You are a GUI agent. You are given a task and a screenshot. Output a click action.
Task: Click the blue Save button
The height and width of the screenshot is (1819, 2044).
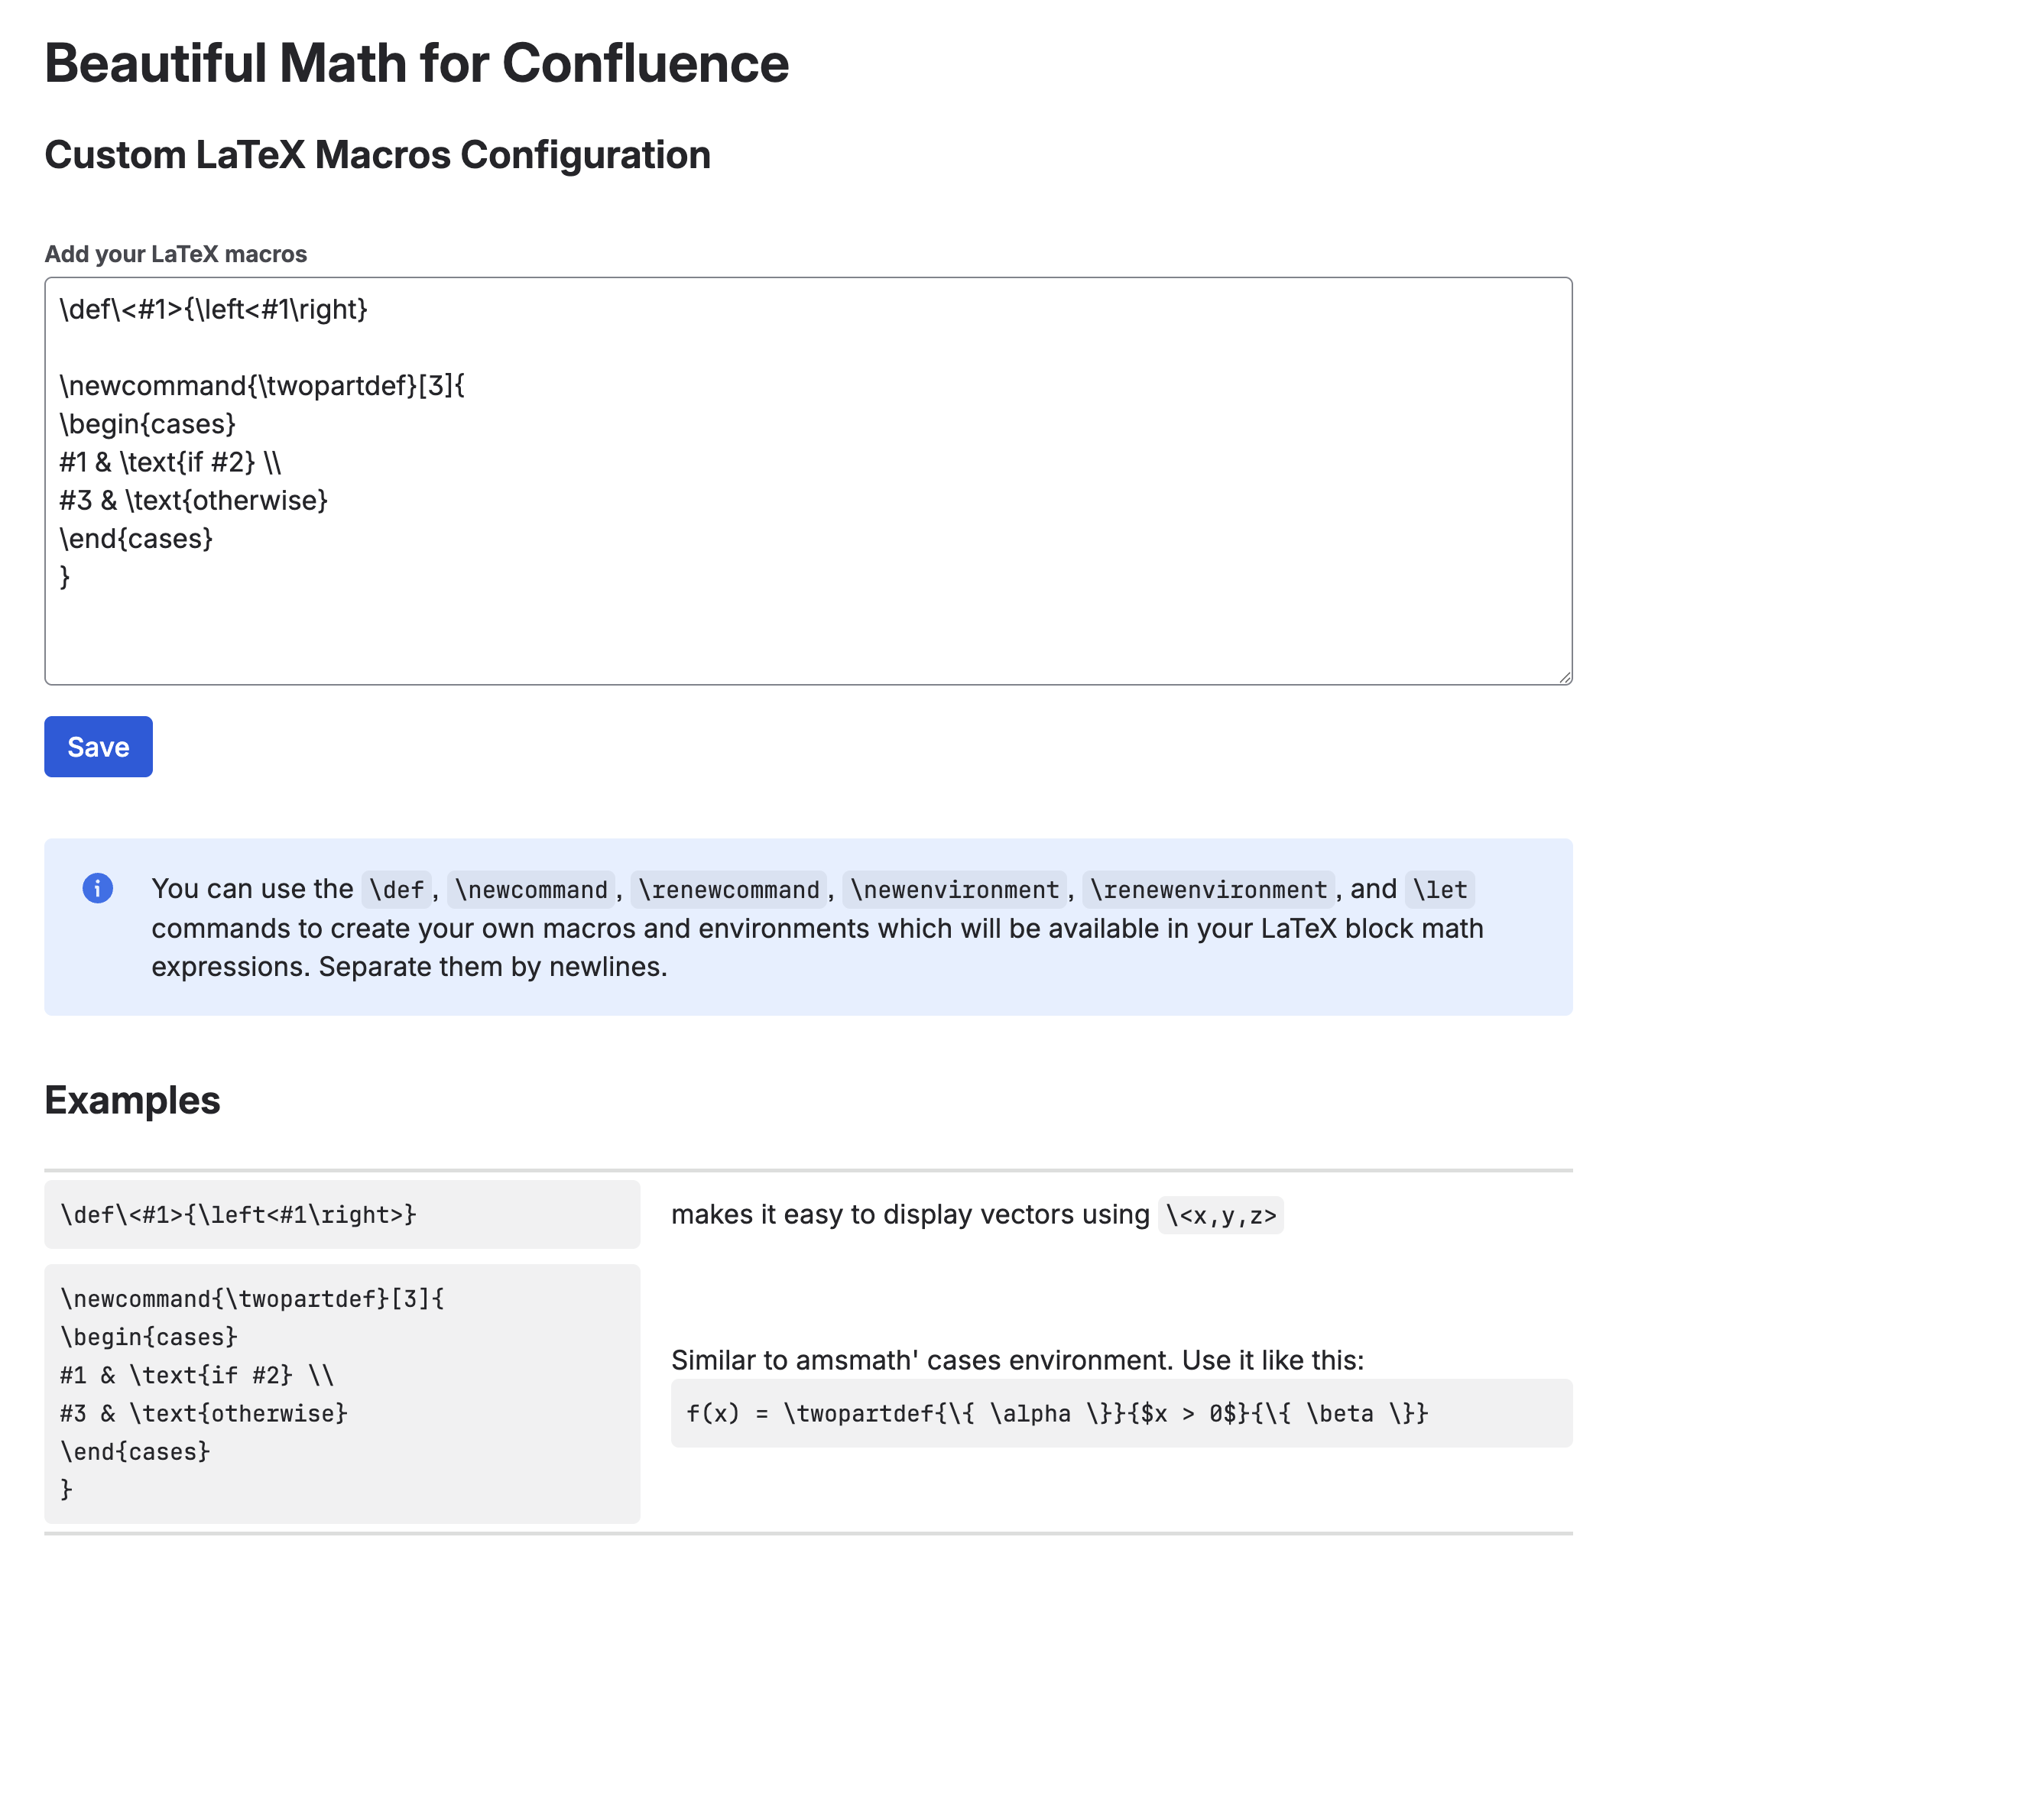(x=98, y=746)
